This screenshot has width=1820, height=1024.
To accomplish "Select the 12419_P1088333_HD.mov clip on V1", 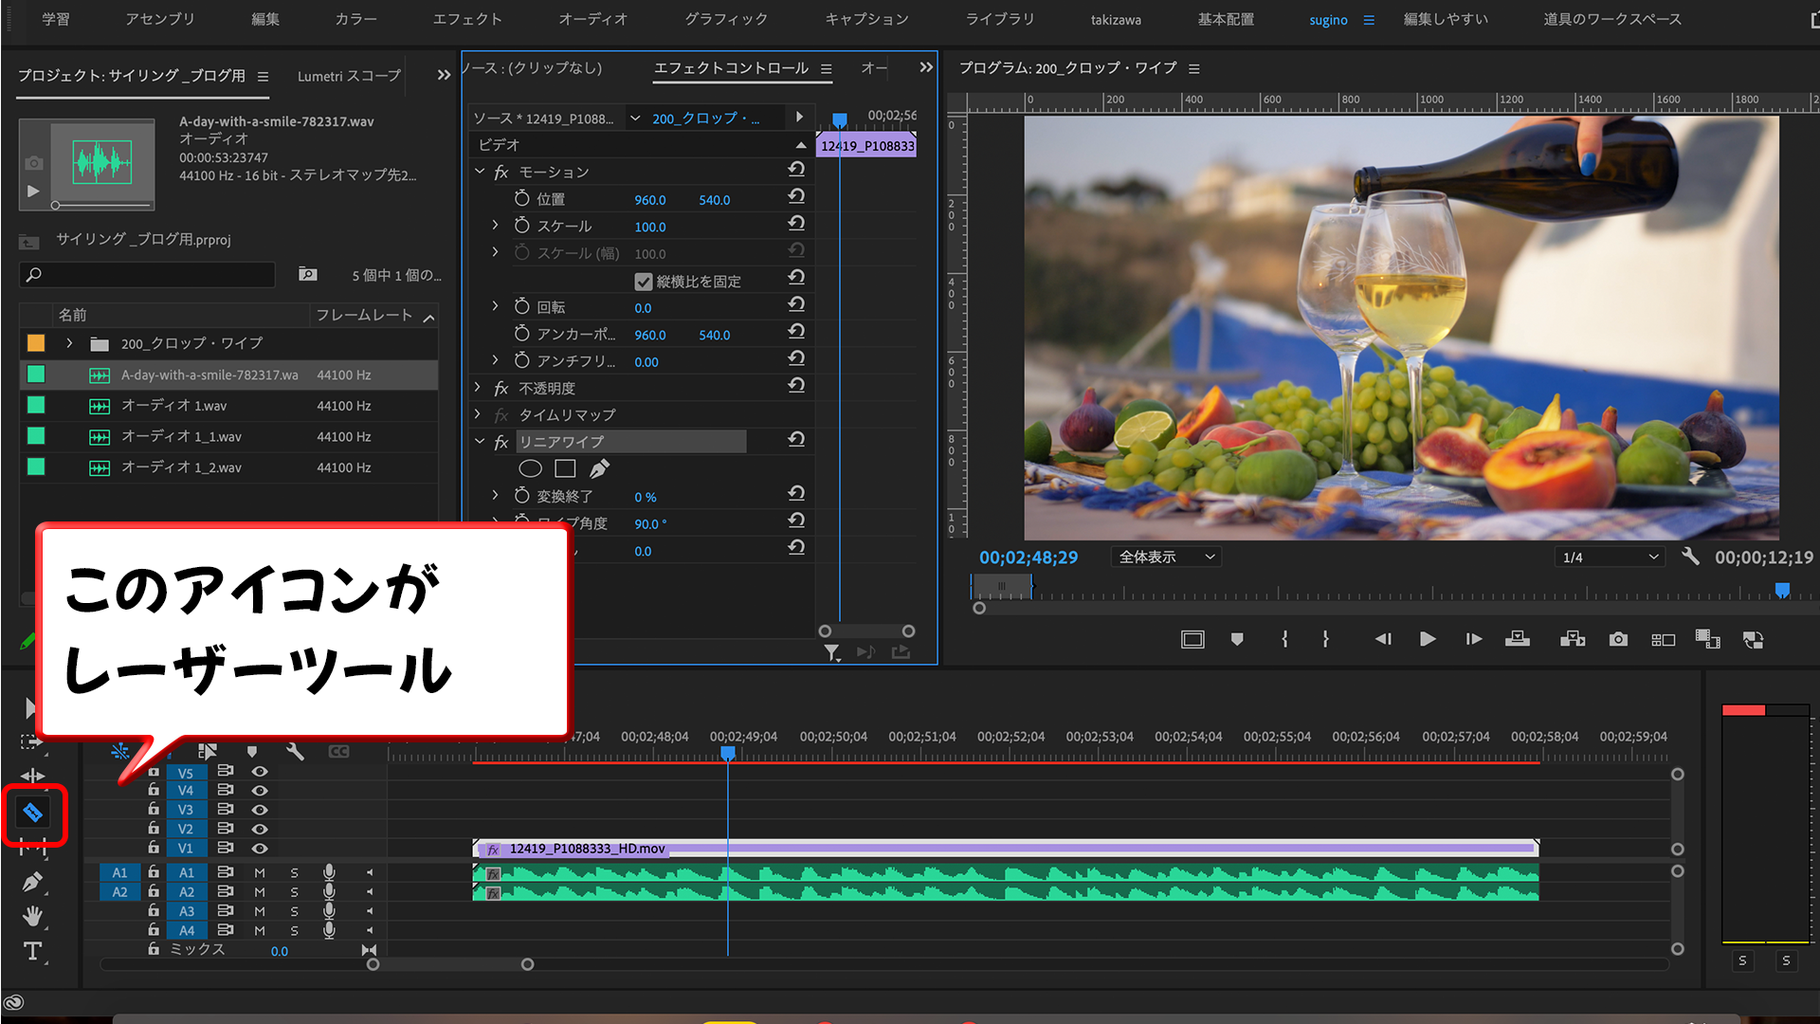I will point(1000,847).
